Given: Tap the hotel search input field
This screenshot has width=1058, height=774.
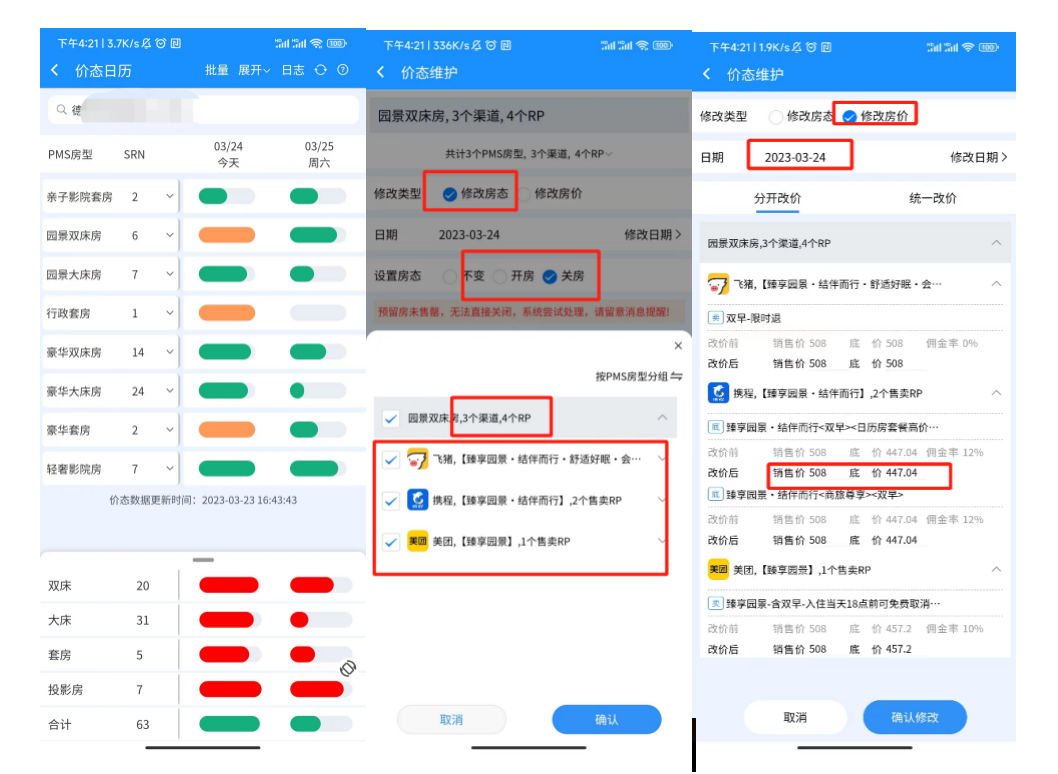Looking at the screenshot, I should [203, 110].
